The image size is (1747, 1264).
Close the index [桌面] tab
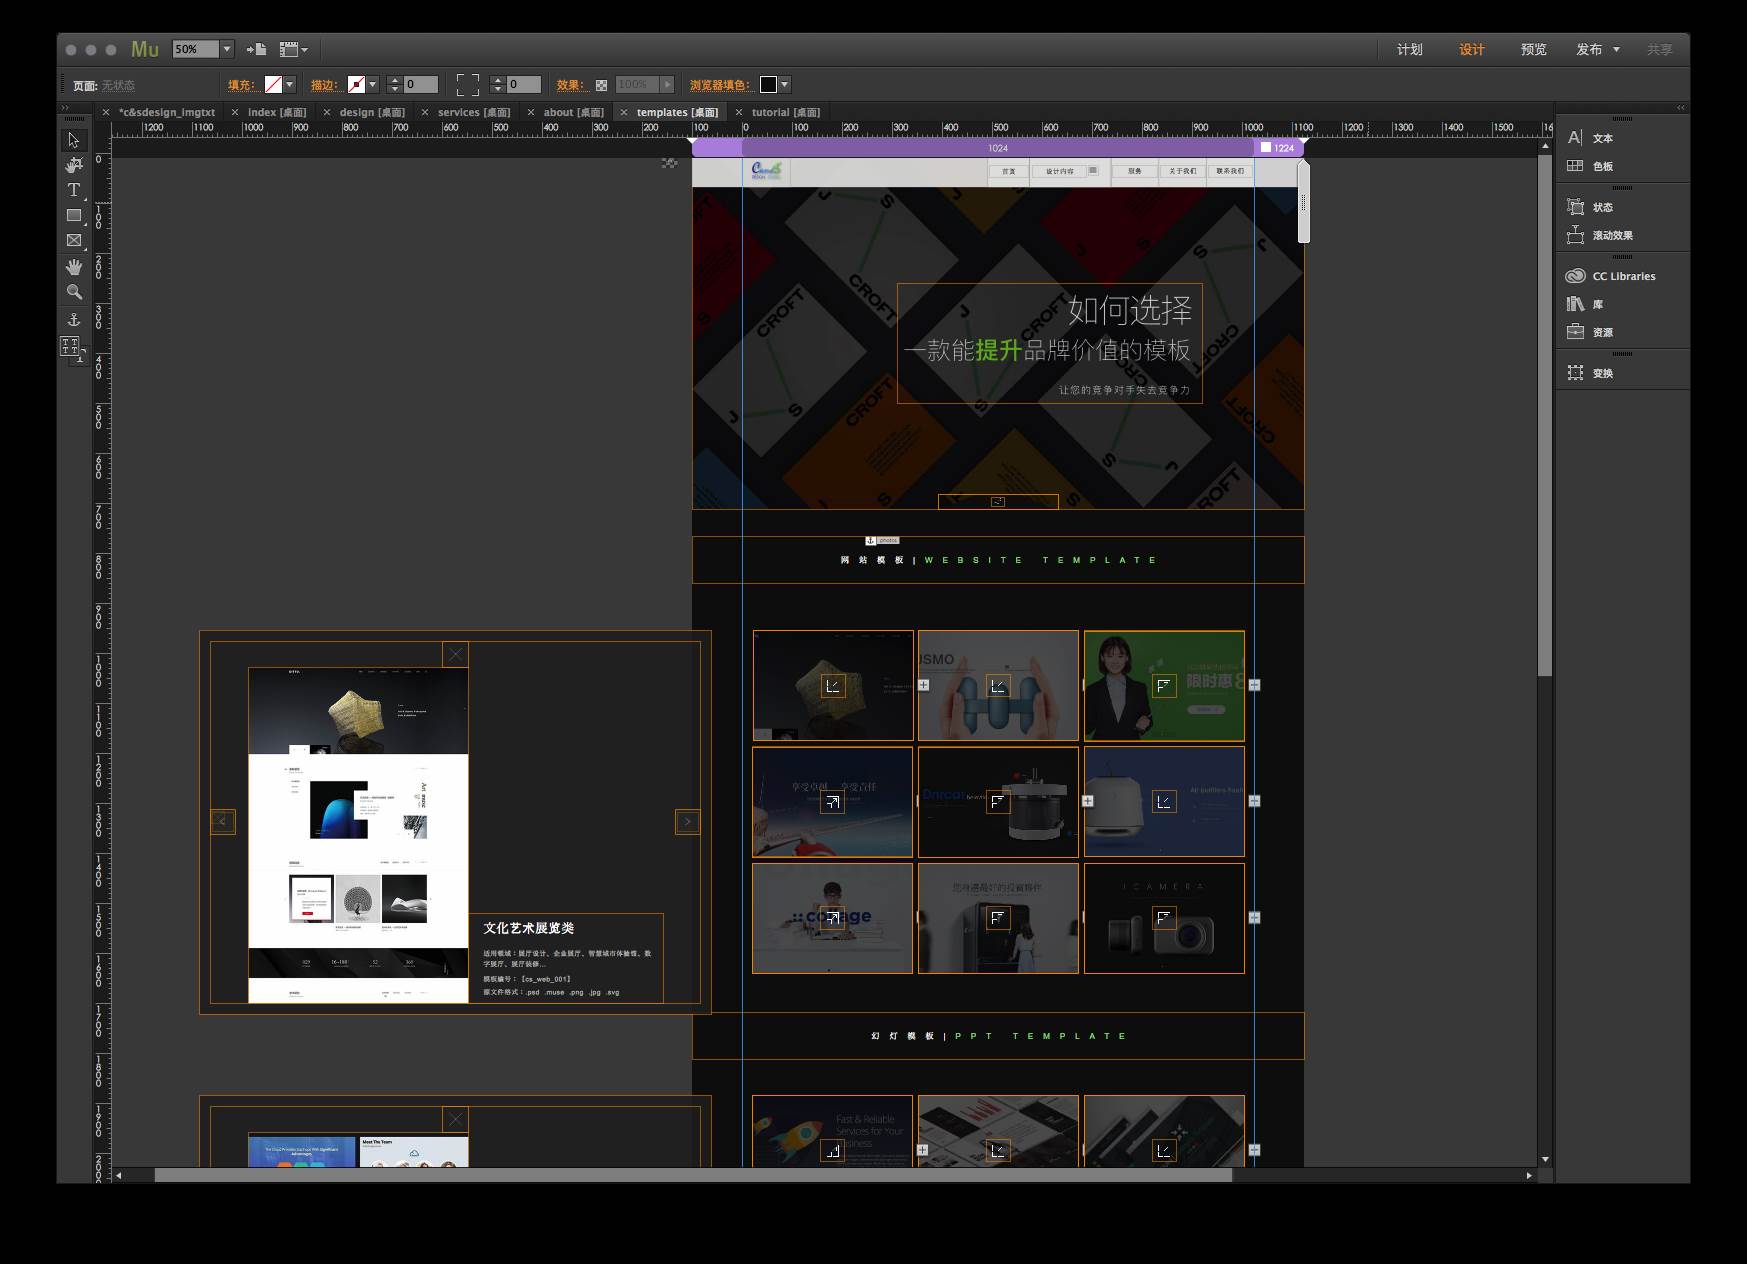(x=235, y=112)
